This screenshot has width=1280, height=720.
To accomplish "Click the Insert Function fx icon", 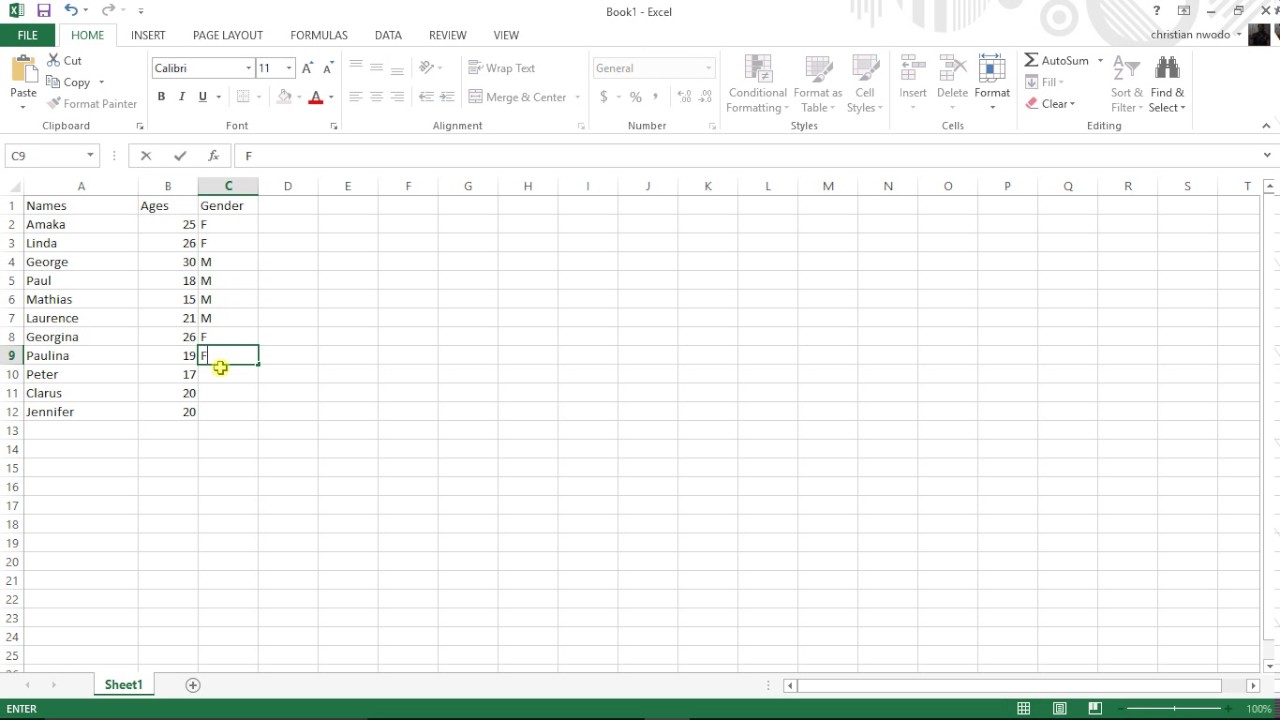I will click(213, 156).
